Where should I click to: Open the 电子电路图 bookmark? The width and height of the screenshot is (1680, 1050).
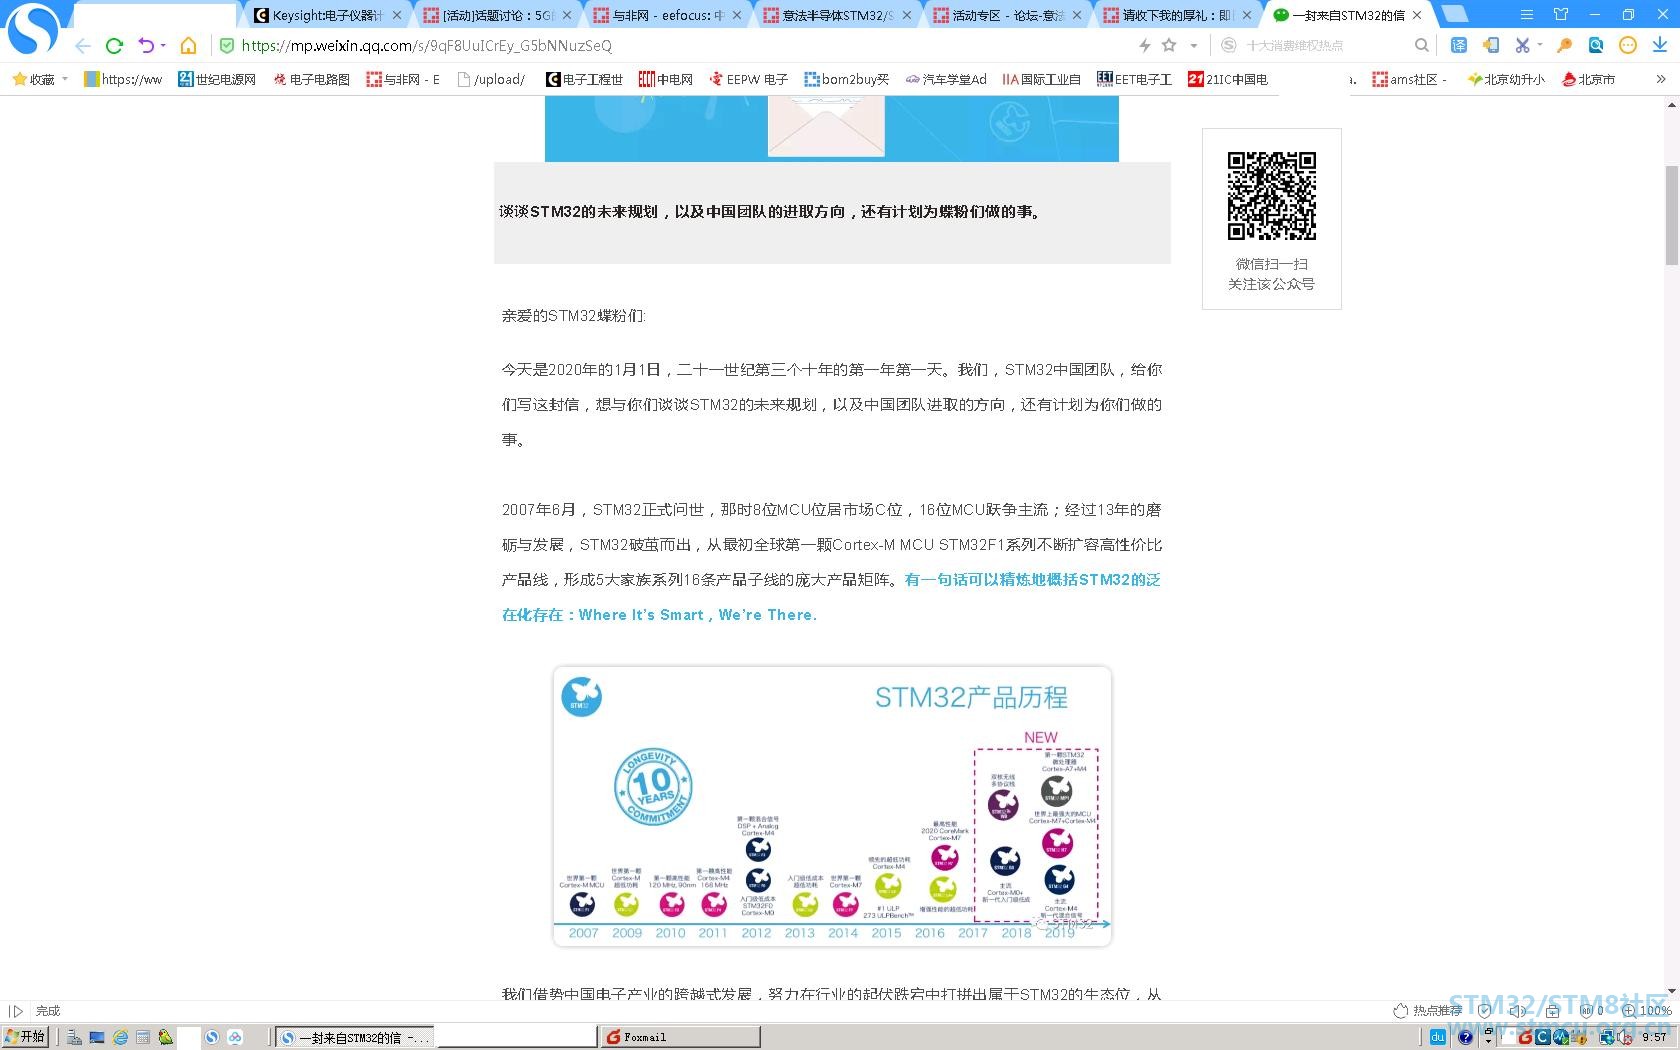[x=312, y=79]
